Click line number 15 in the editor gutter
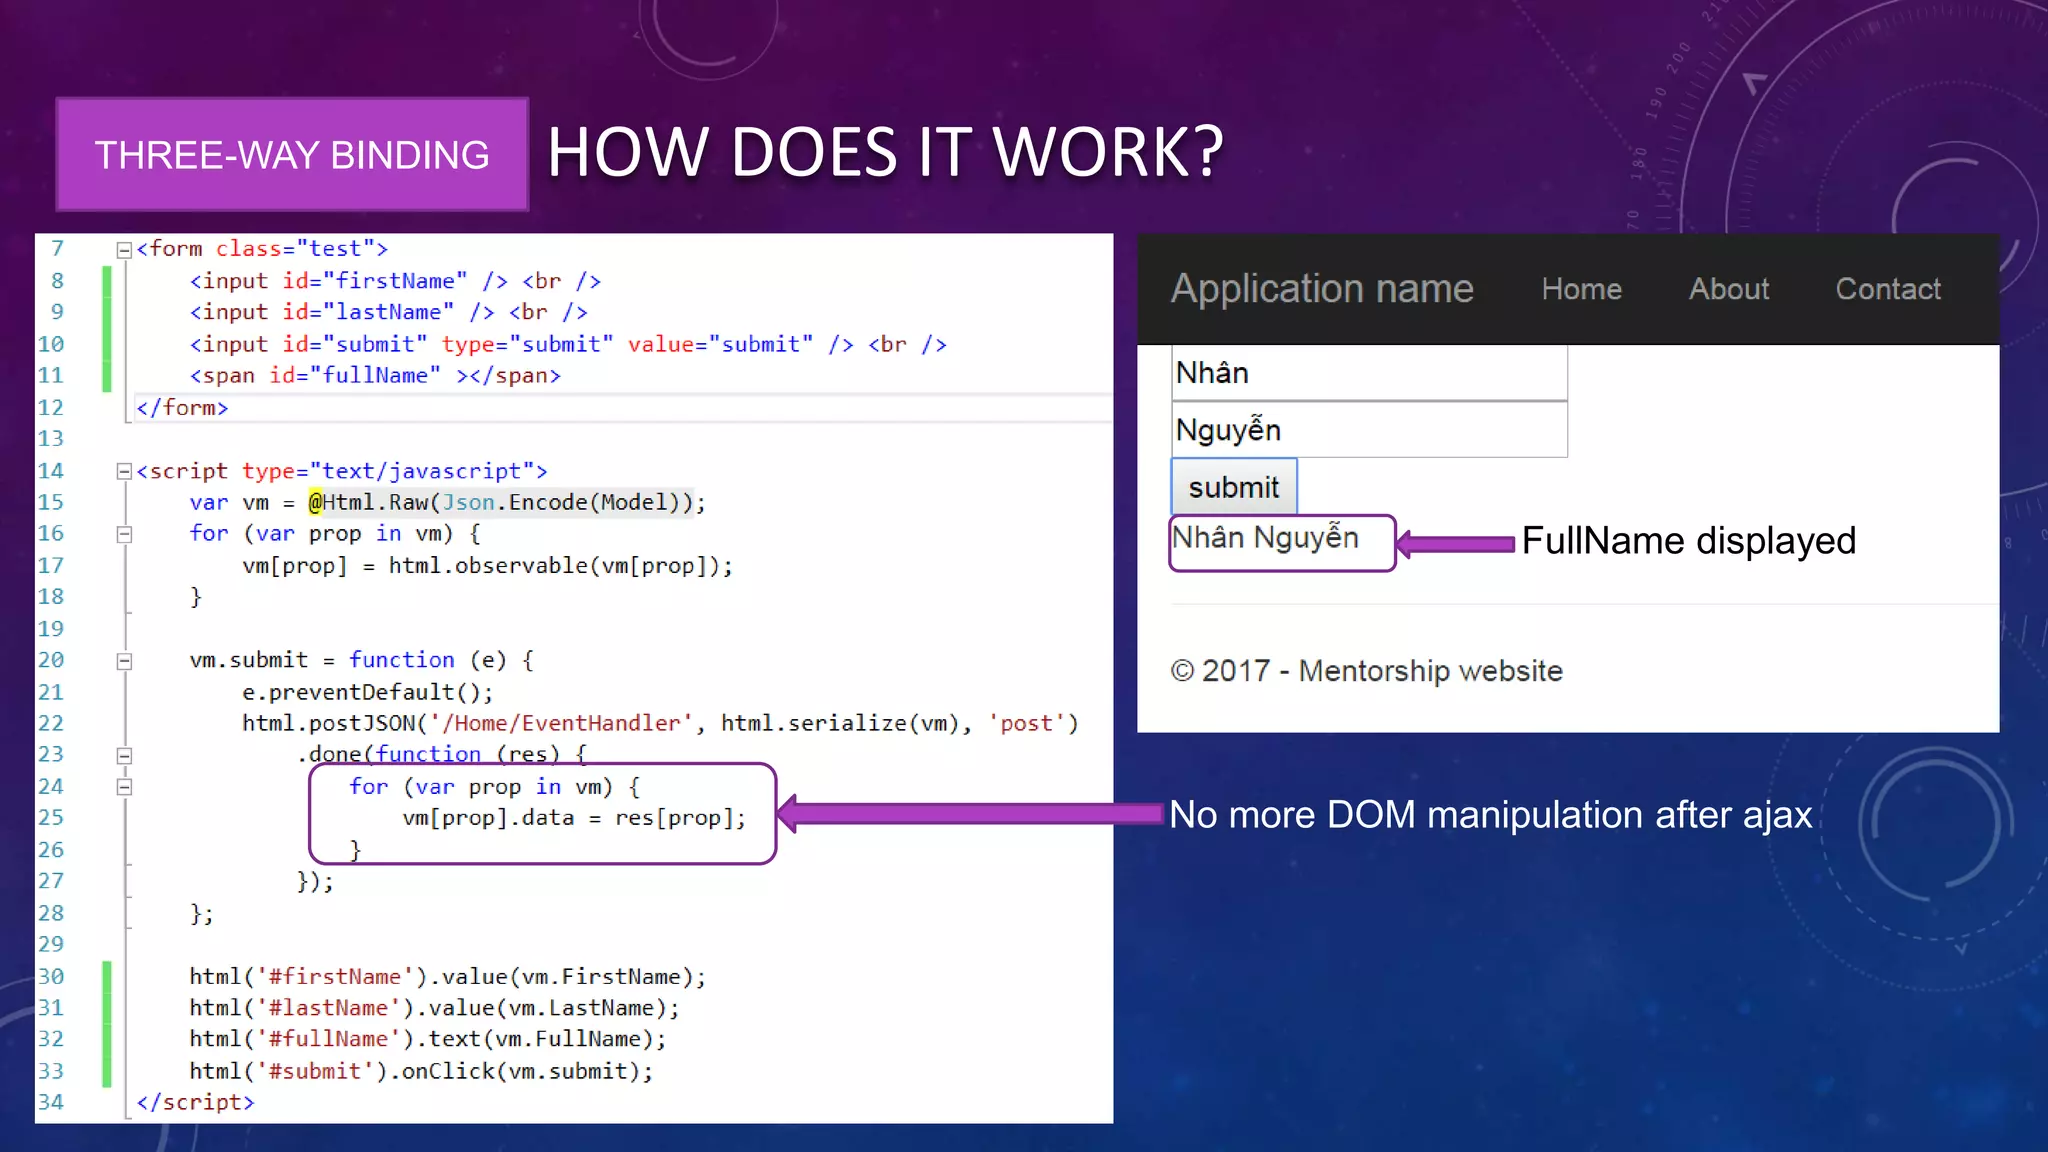2048x1152 pixels. click(x=51, y=502)
